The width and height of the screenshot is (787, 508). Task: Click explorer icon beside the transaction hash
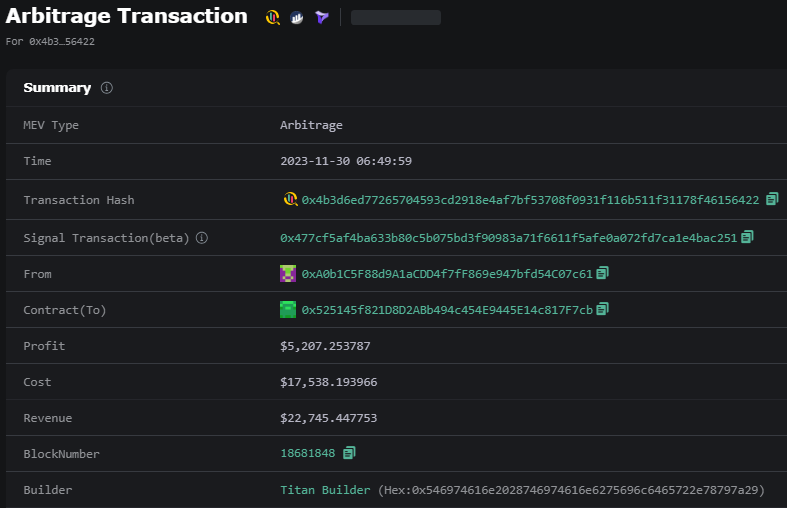coord(290,199)
